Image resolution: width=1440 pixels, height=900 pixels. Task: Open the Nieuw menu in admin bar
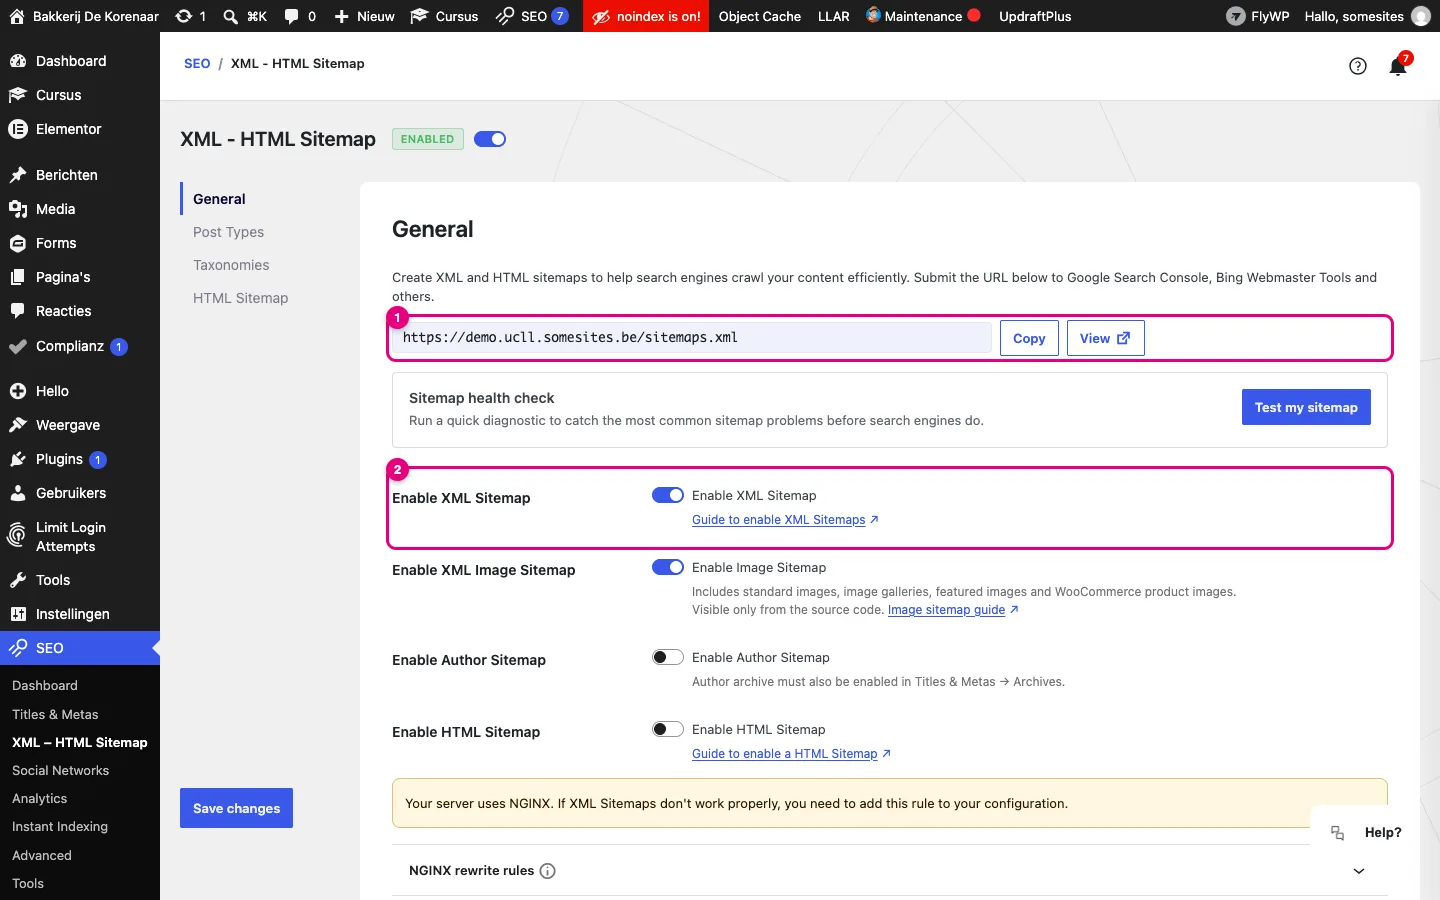click(x=364, y=16)
